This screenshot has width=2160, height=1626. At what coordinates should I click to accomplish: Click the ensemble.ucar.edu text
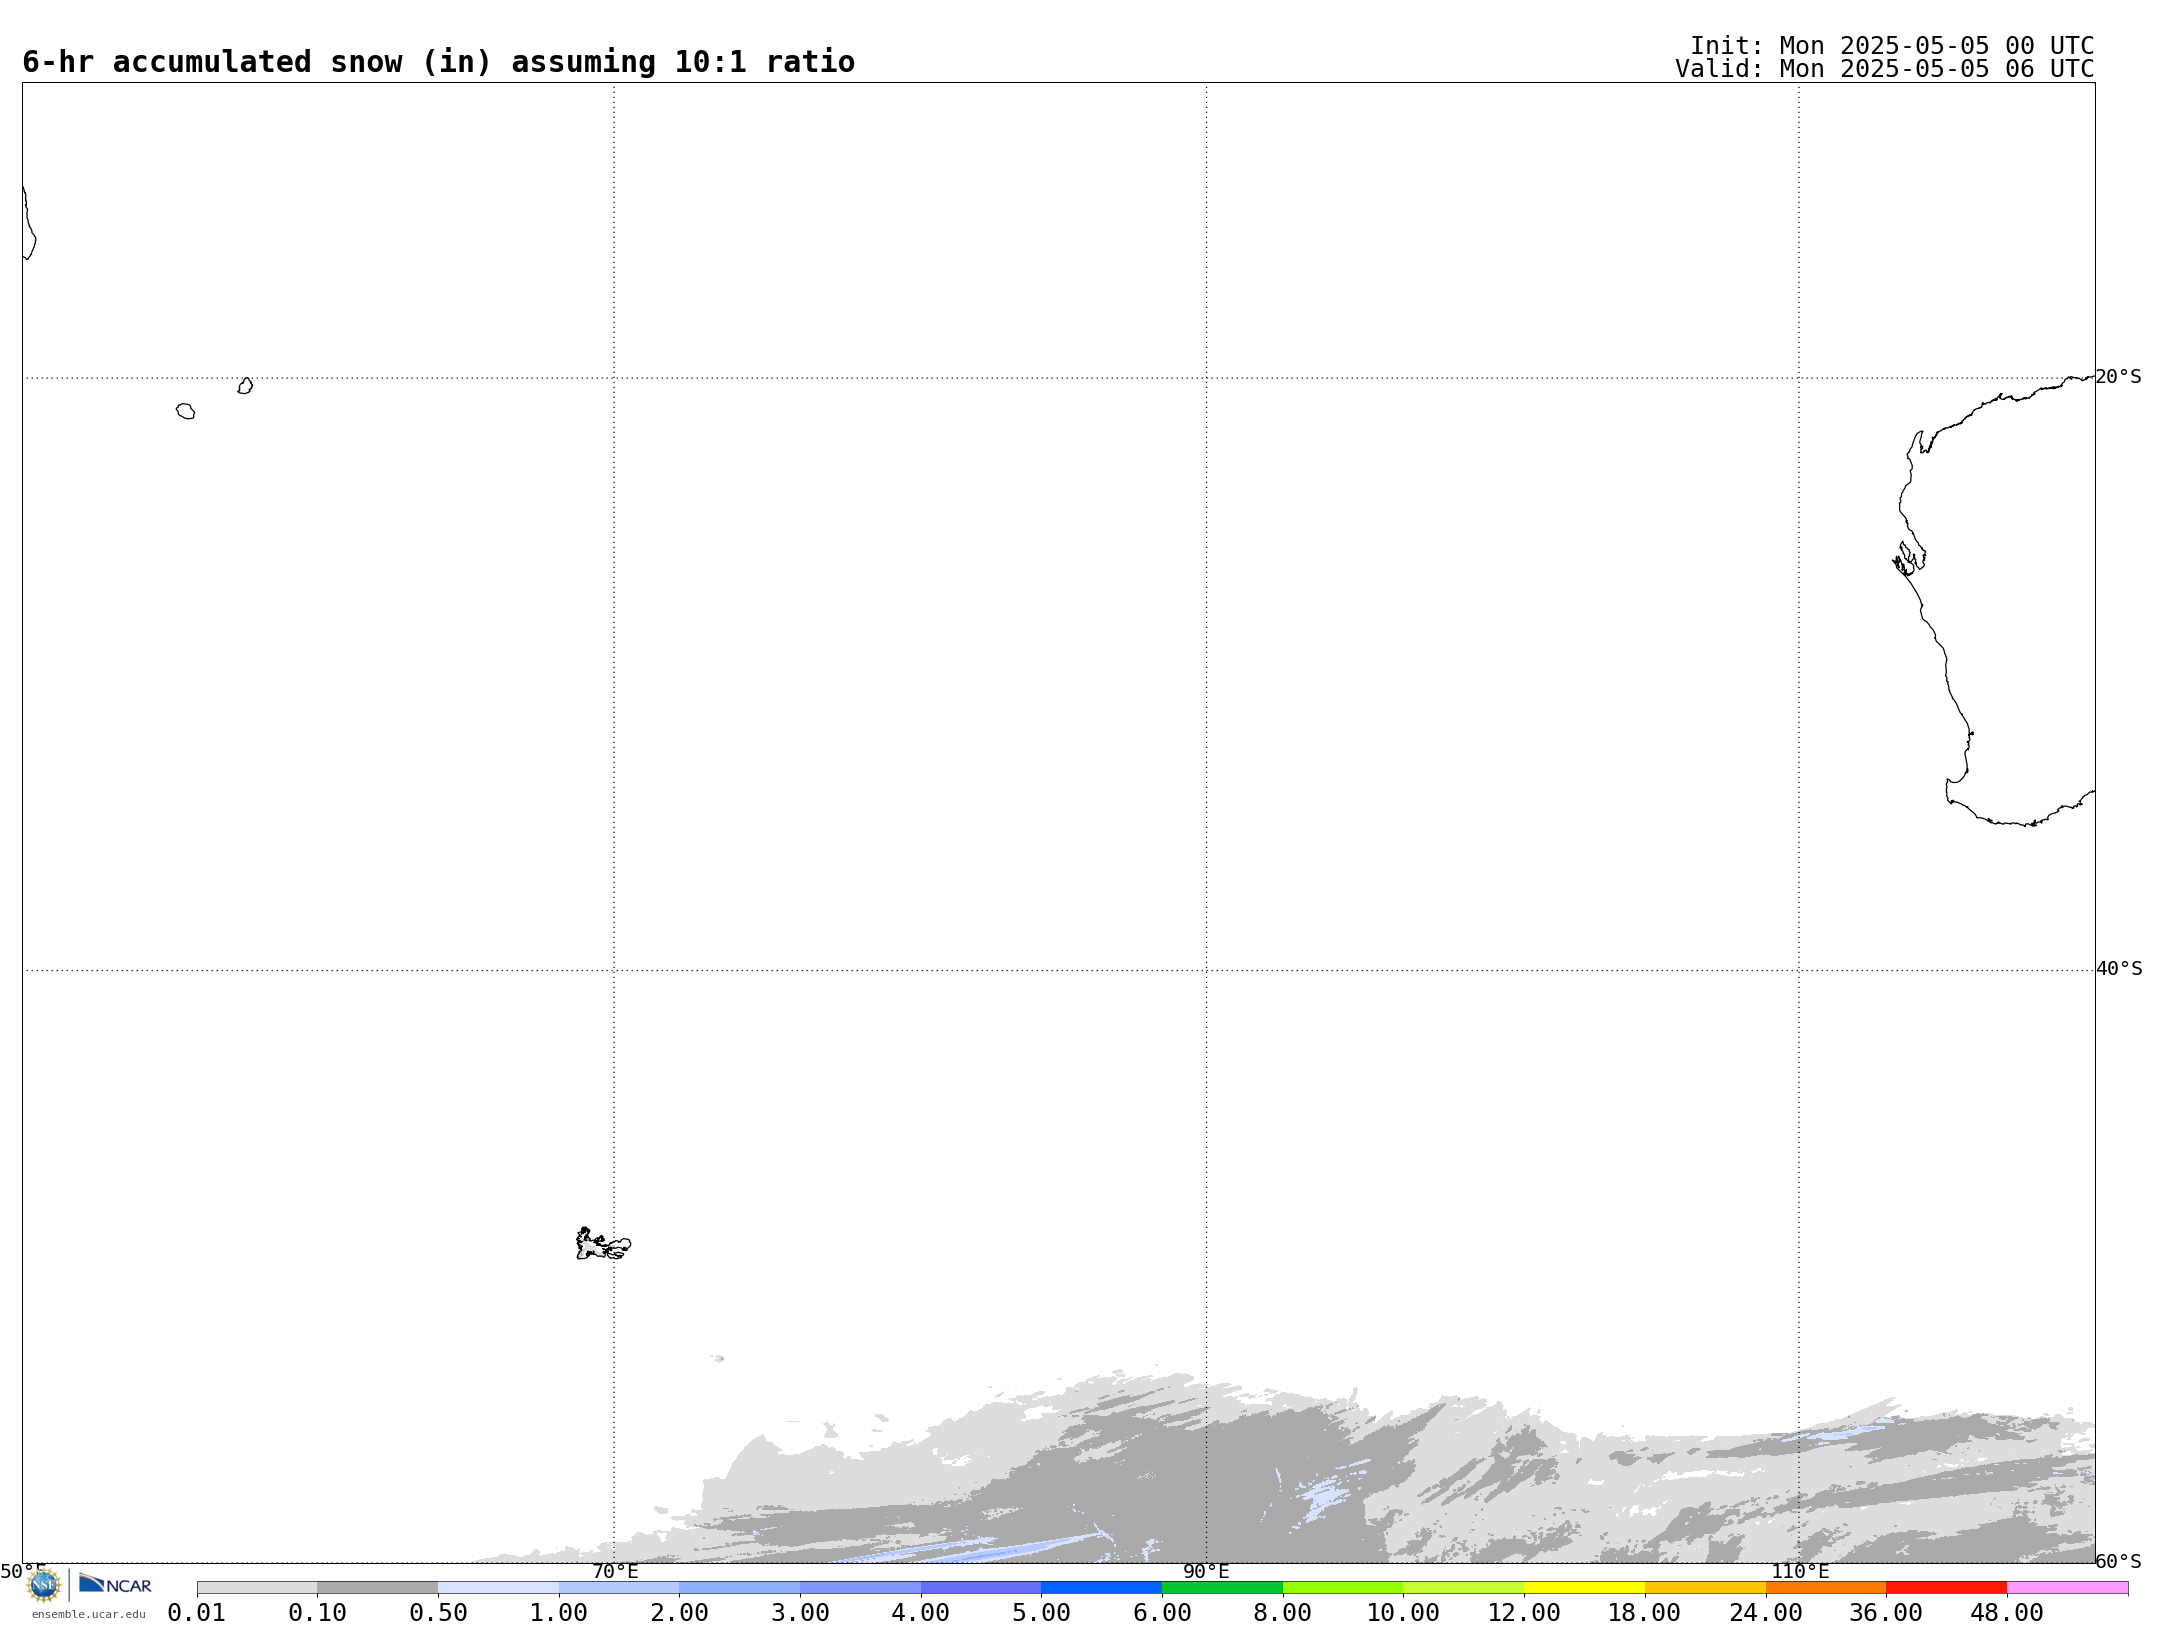click(x=89, y=1614)
